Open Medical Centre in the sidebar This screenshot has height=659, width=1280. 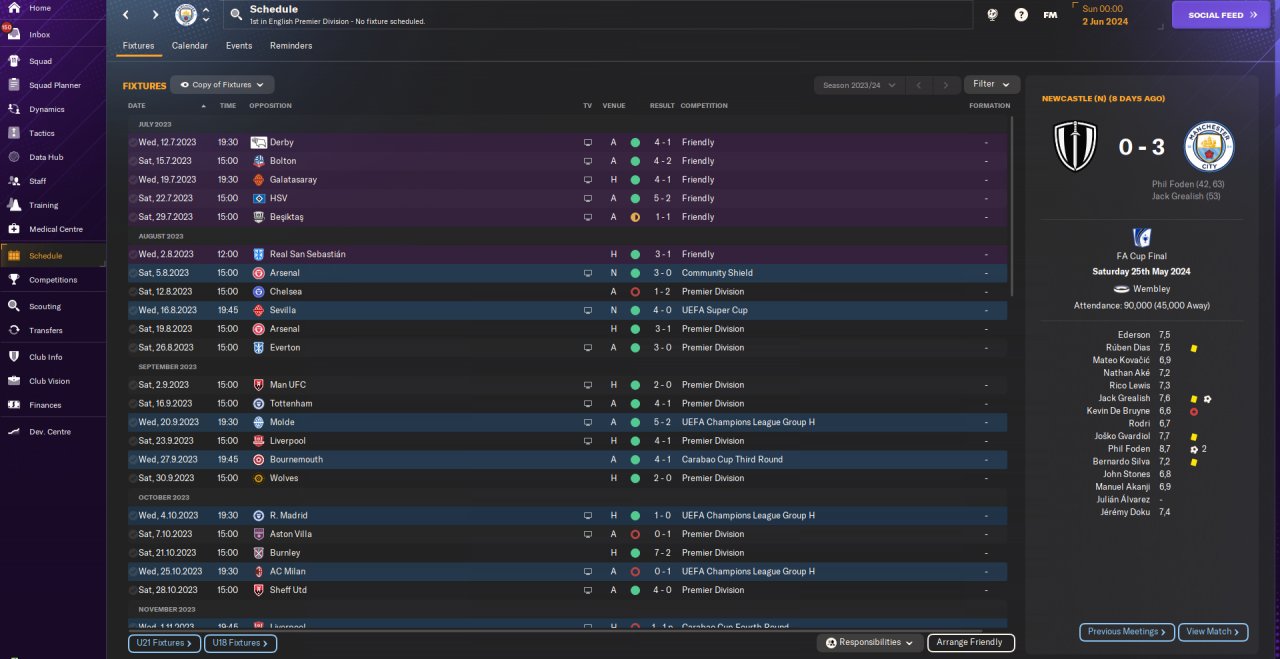point(55,229)
